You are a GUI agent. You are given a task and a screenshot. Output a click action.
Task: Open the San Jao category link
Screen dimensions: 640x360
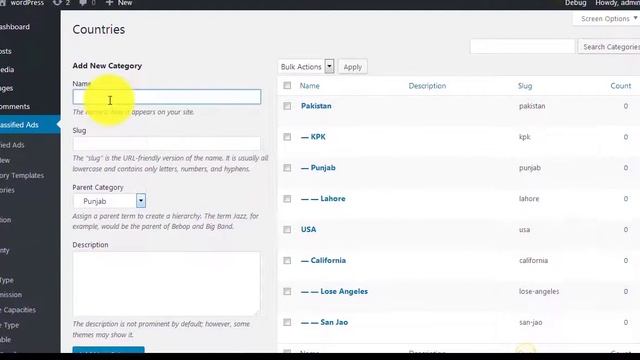coord(324,322)
